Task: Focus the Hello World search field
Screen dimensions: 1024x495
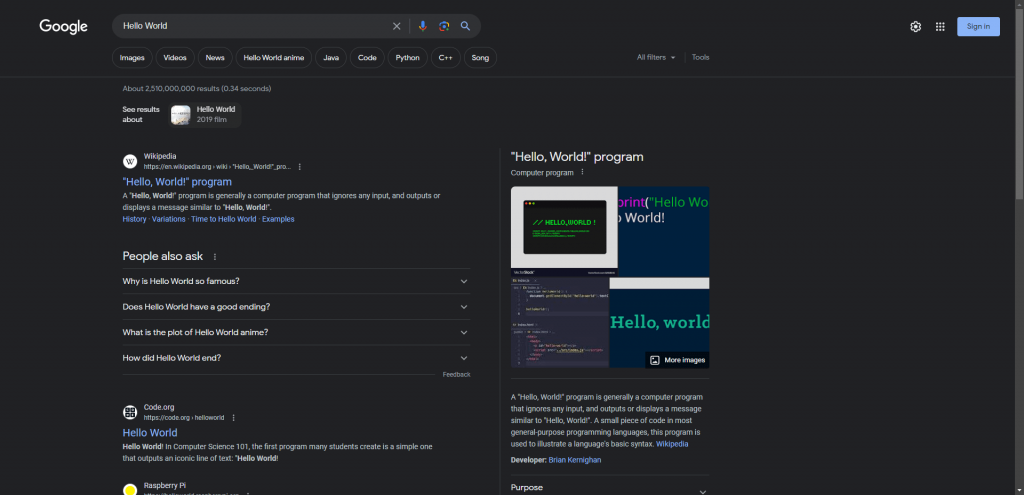Action: [x=255, y=26]
